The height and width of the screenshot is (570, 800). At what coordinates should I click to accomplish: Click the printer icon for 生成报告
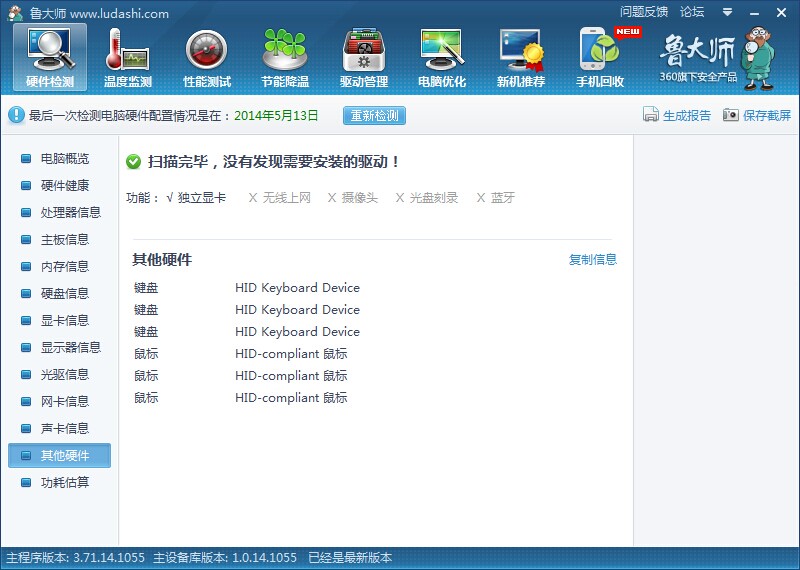coord(651,115)
